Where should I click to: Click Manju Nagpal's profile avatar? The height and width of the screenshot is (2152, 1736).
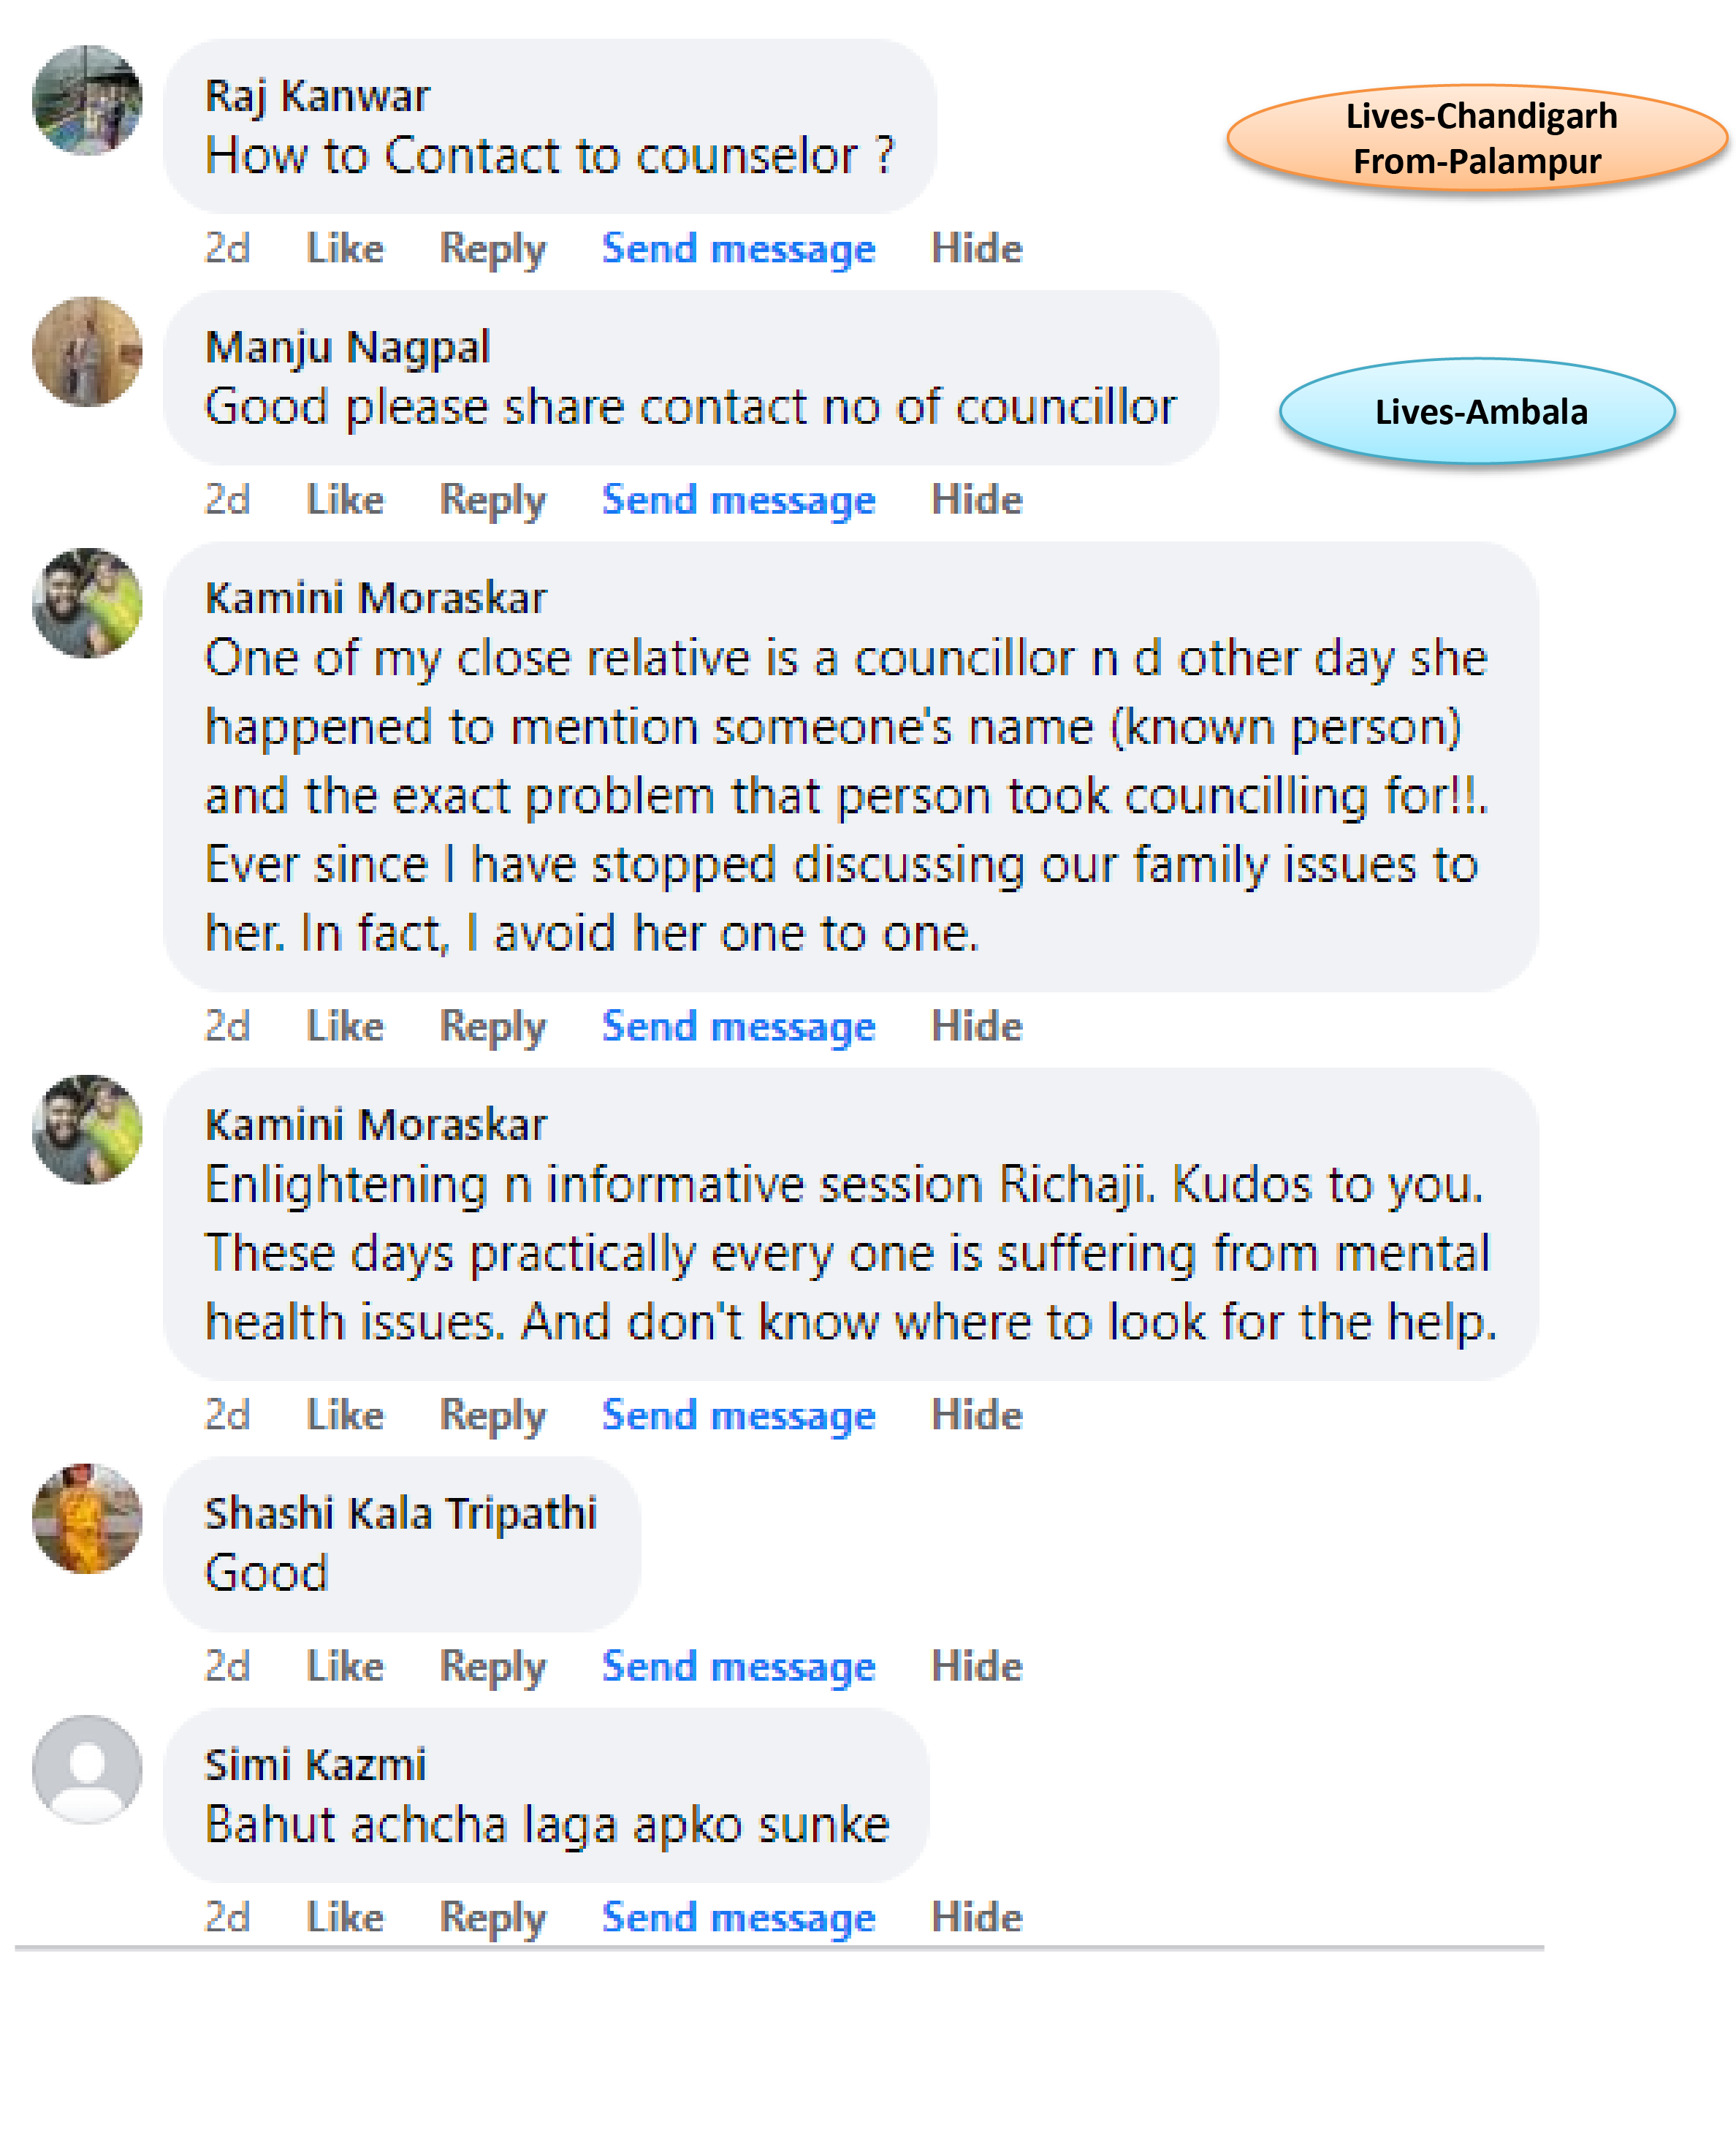(87, 352)
